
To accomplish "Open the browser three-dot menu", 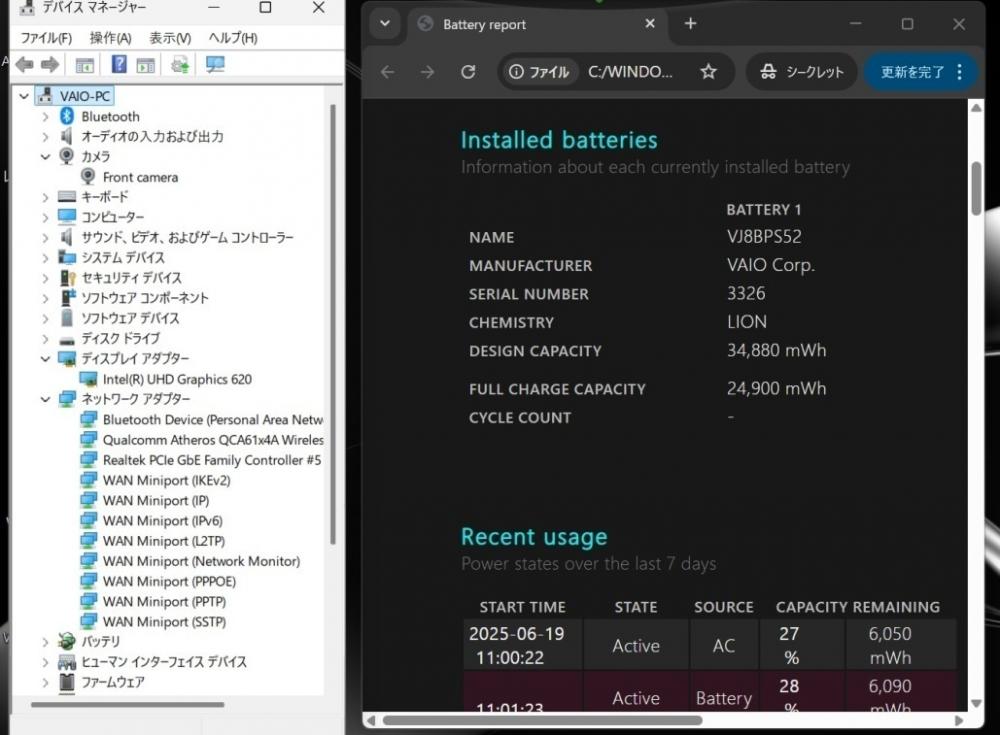I will (x=960, y=72).
